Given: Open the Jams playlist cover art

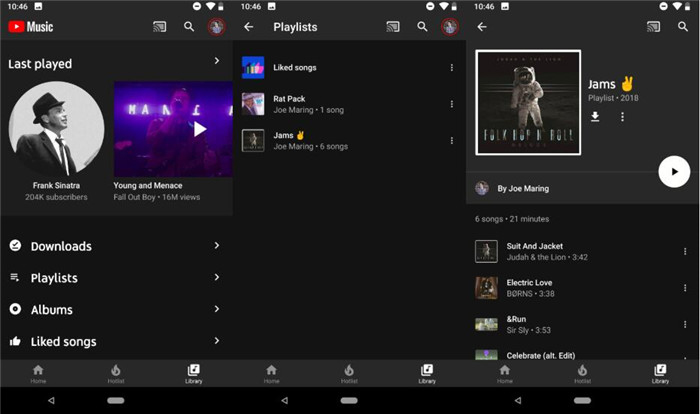Looking at the screenshot, I should [528, 103].
